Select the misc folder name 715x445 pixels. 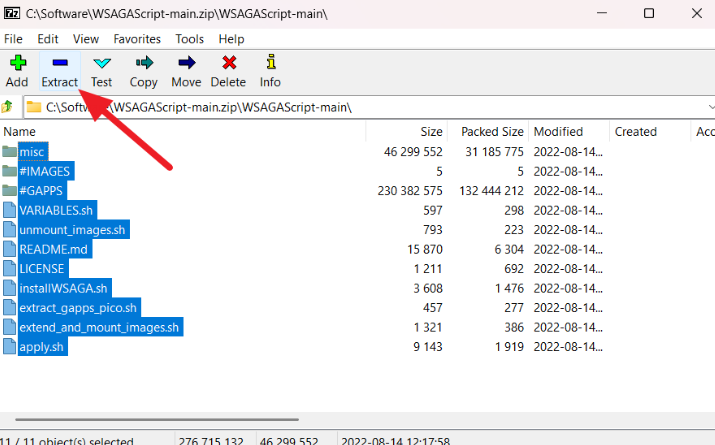click(32, 151)
